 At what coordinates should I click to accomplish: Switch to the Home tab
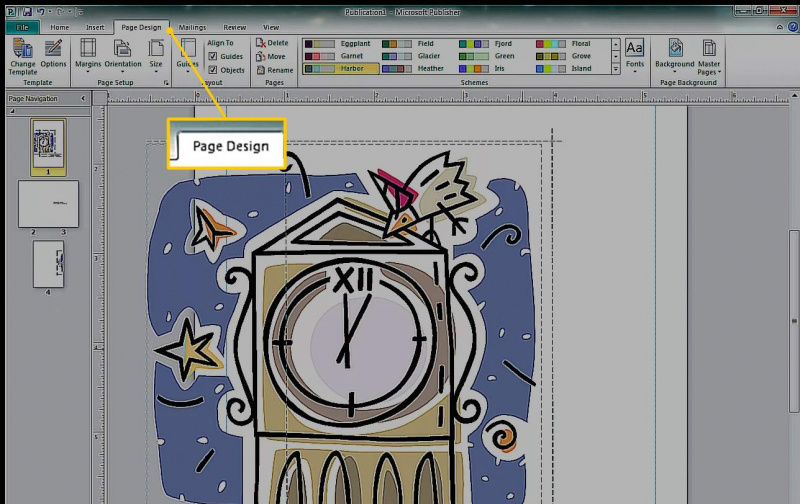click(60, 28)
